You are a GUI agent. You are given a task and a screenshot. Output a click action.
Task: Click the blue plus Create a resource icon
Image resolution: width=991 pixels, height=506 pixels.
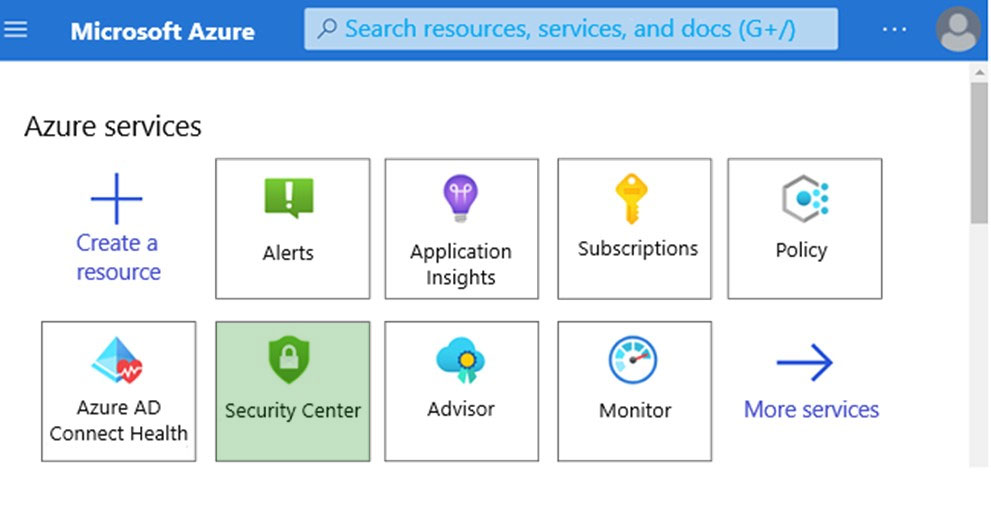click(117, 198)
